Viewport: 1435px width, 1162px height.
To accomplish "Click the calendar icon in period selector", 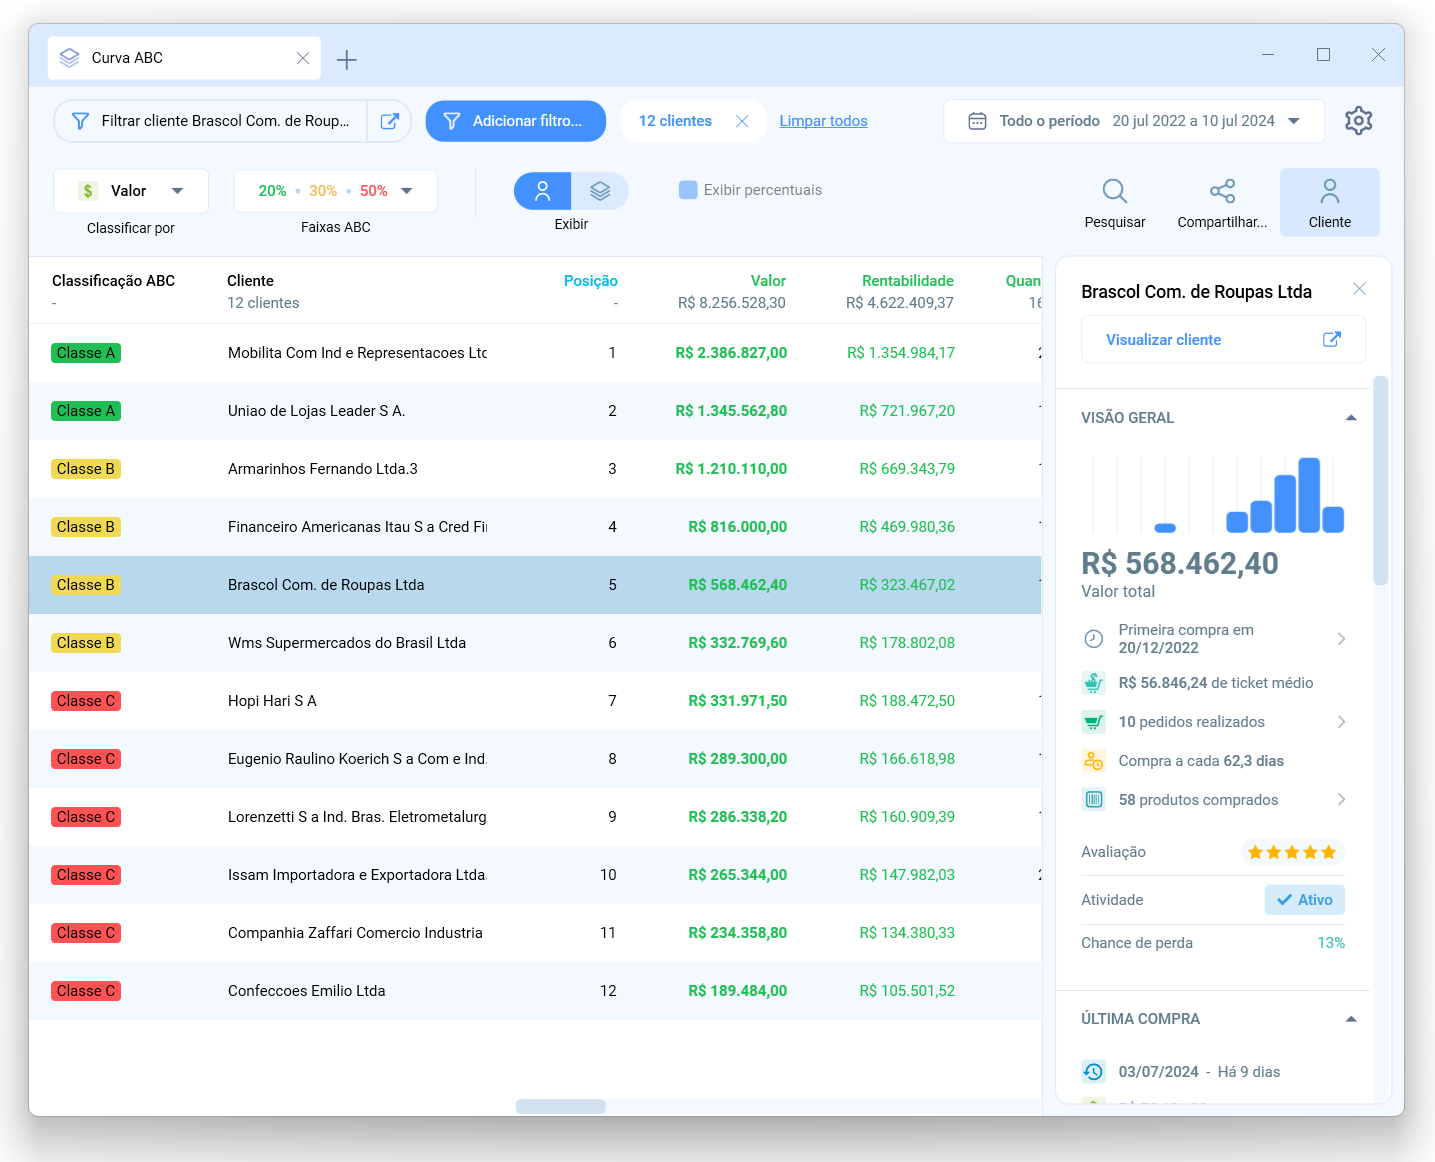I will [977, 121].
